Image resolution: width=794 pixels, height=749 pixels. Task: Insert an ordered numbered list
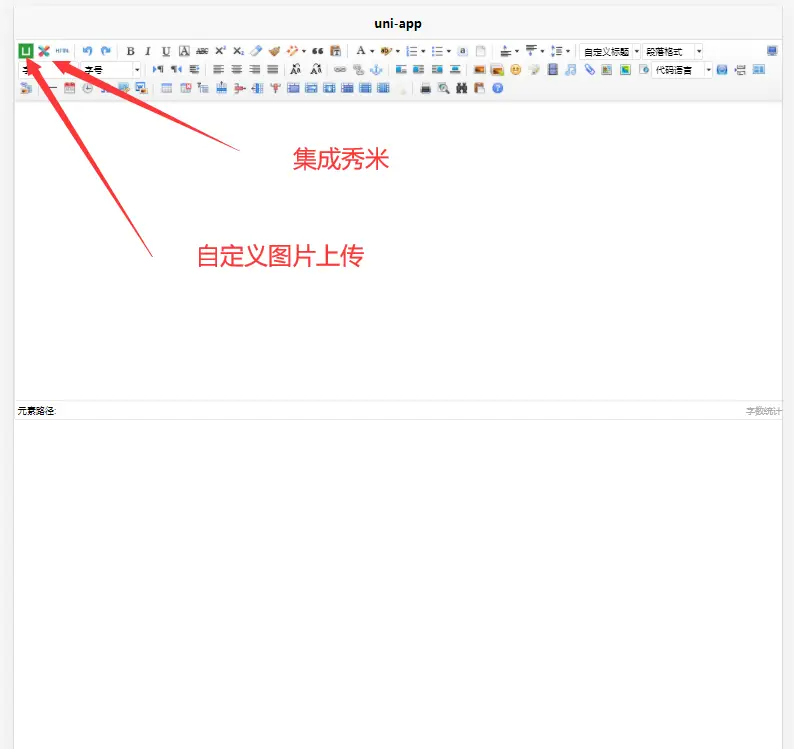click(412, 51)
